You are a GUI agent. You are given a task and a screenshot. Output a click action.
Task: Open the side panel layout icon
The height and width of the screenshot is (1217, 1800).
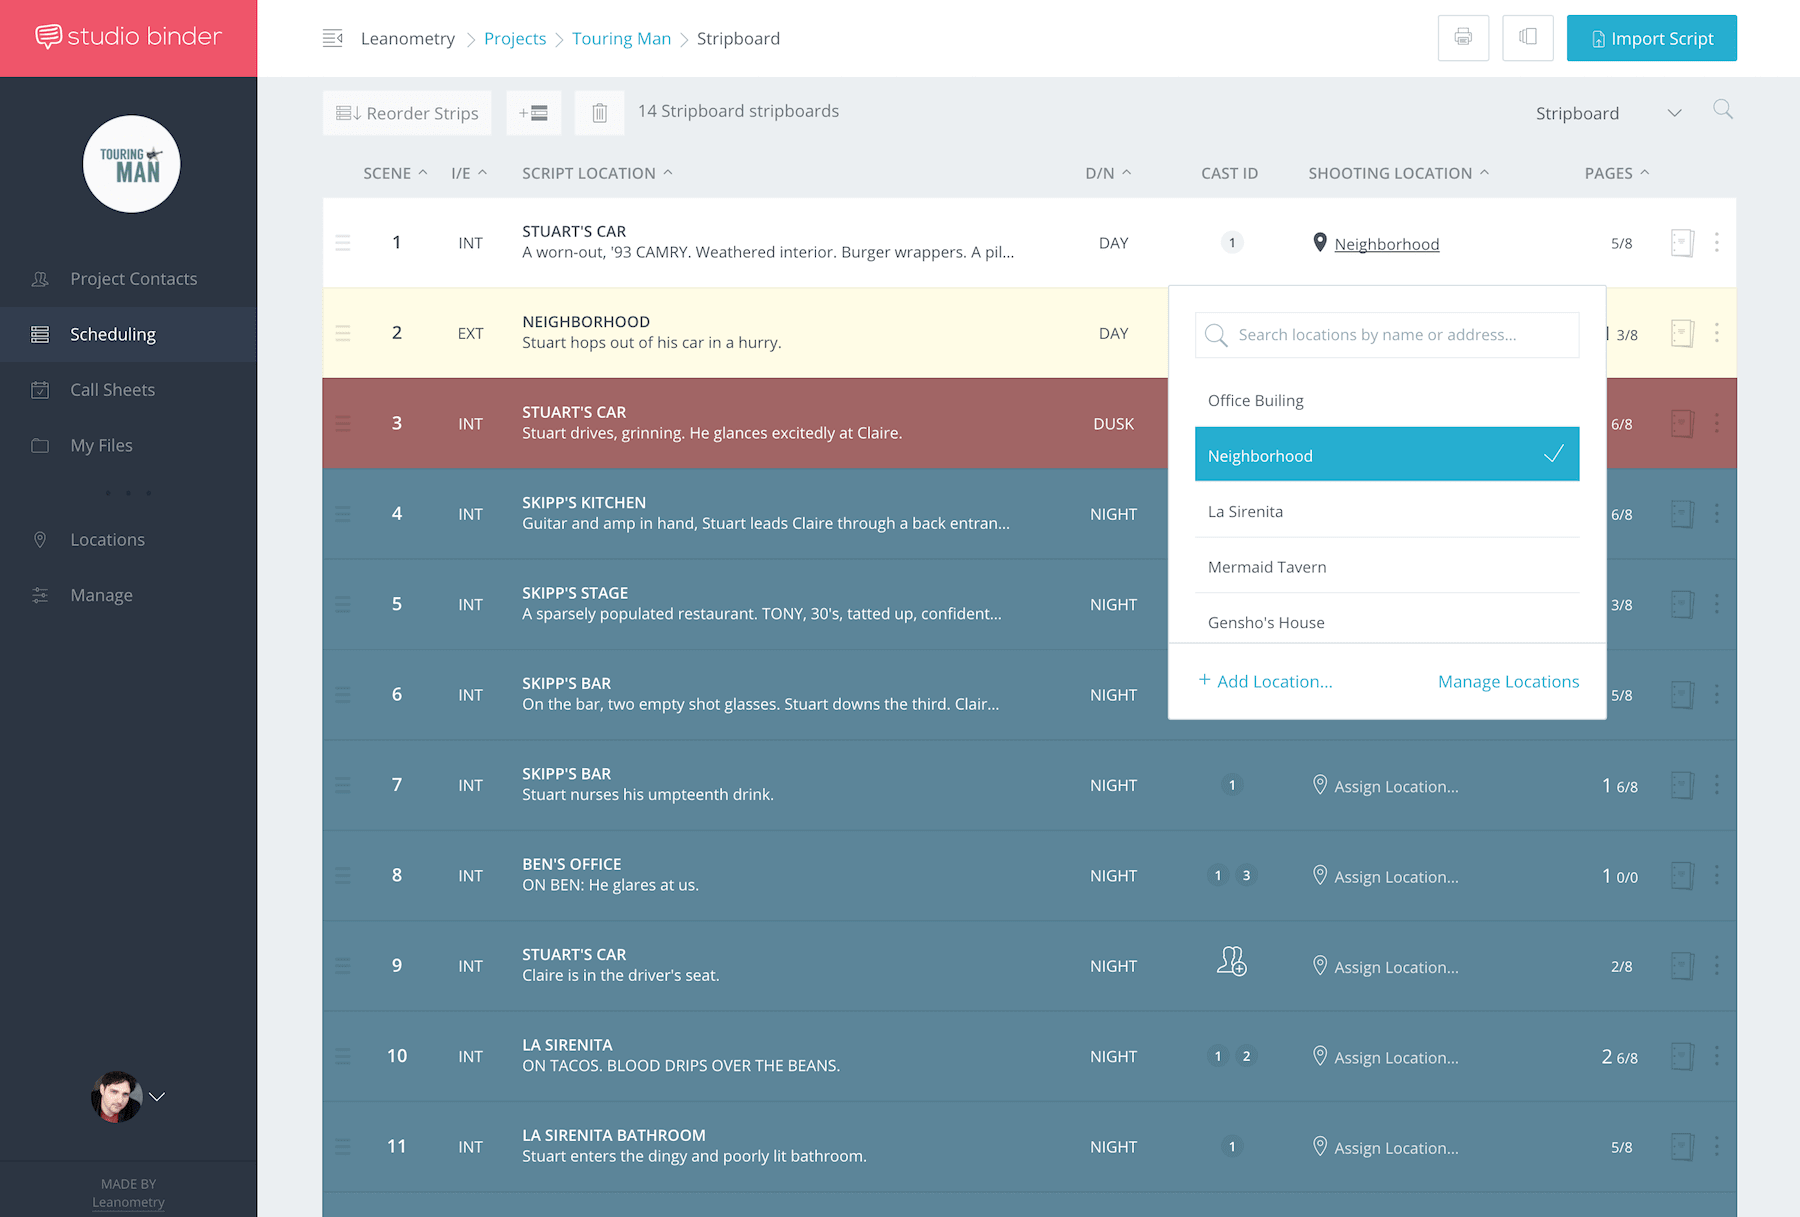pyautogui.click(x=1528, y=38)
